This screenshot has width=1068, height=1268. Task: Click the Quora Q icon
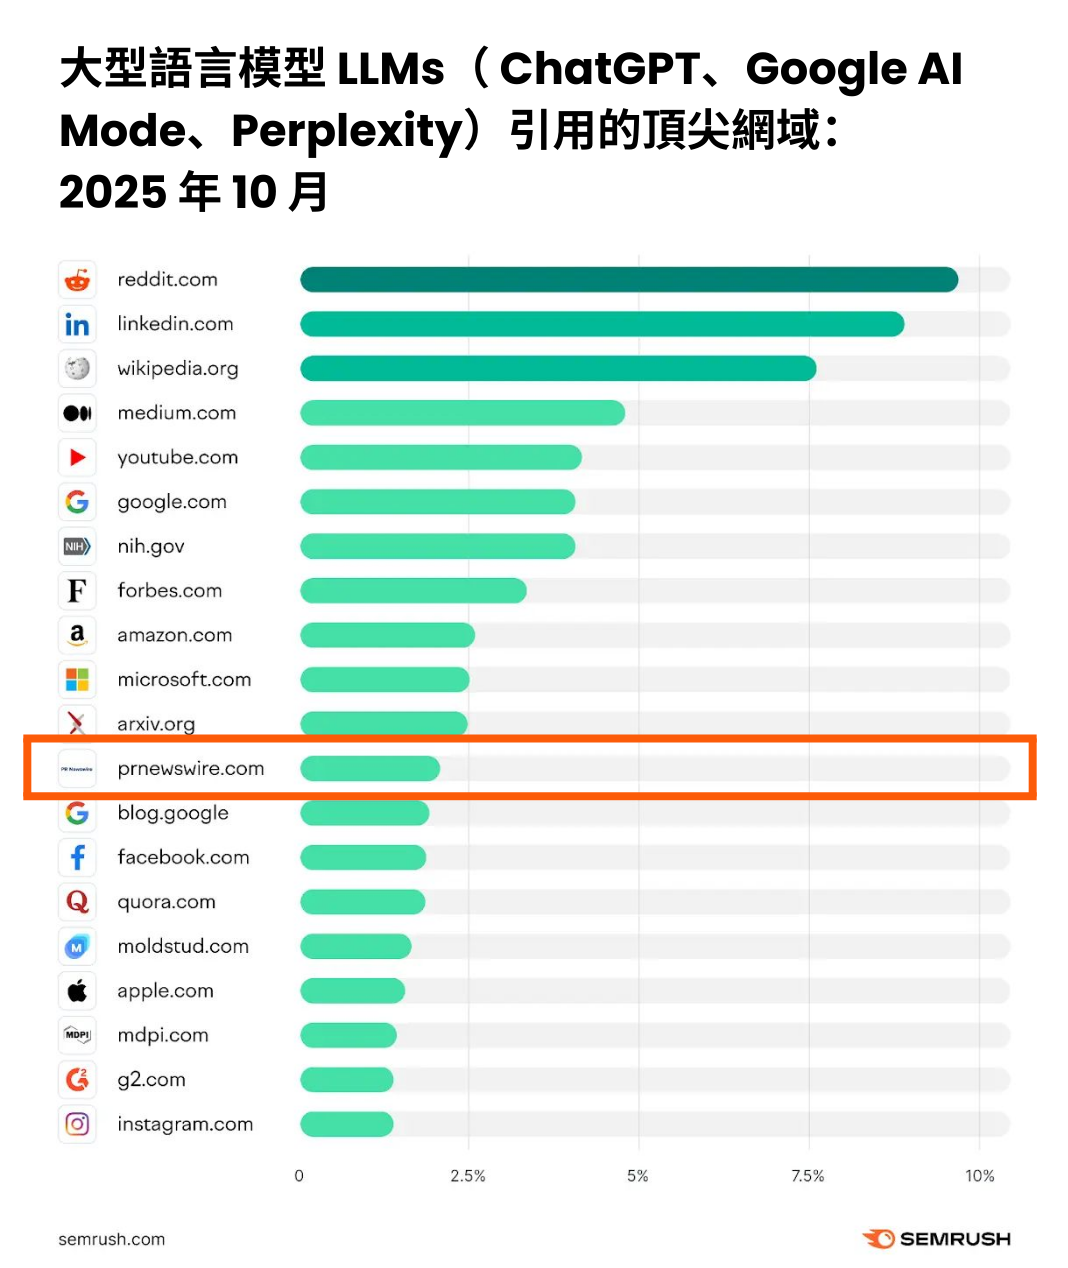[77, 902]
